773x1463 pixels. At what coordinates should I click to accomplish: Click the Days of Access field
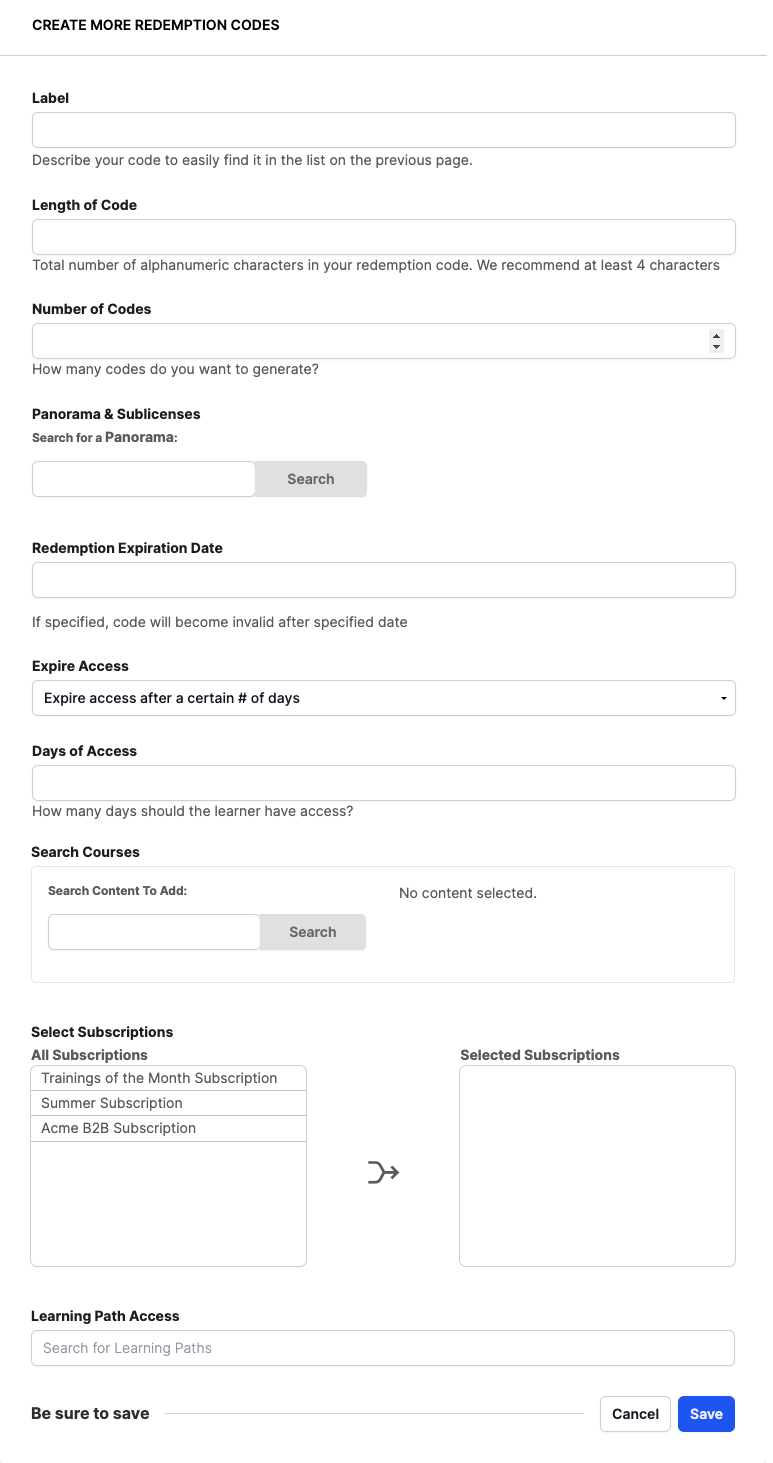[x=383, y=782]
